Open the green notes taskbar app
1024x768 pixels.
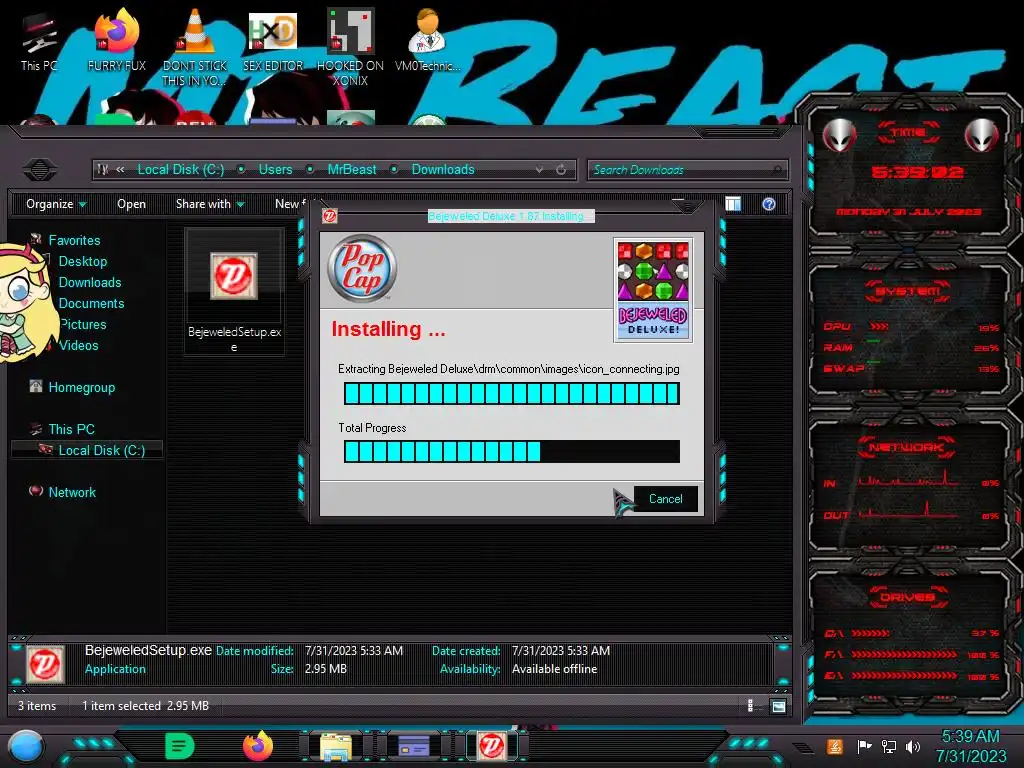(180, 746)
